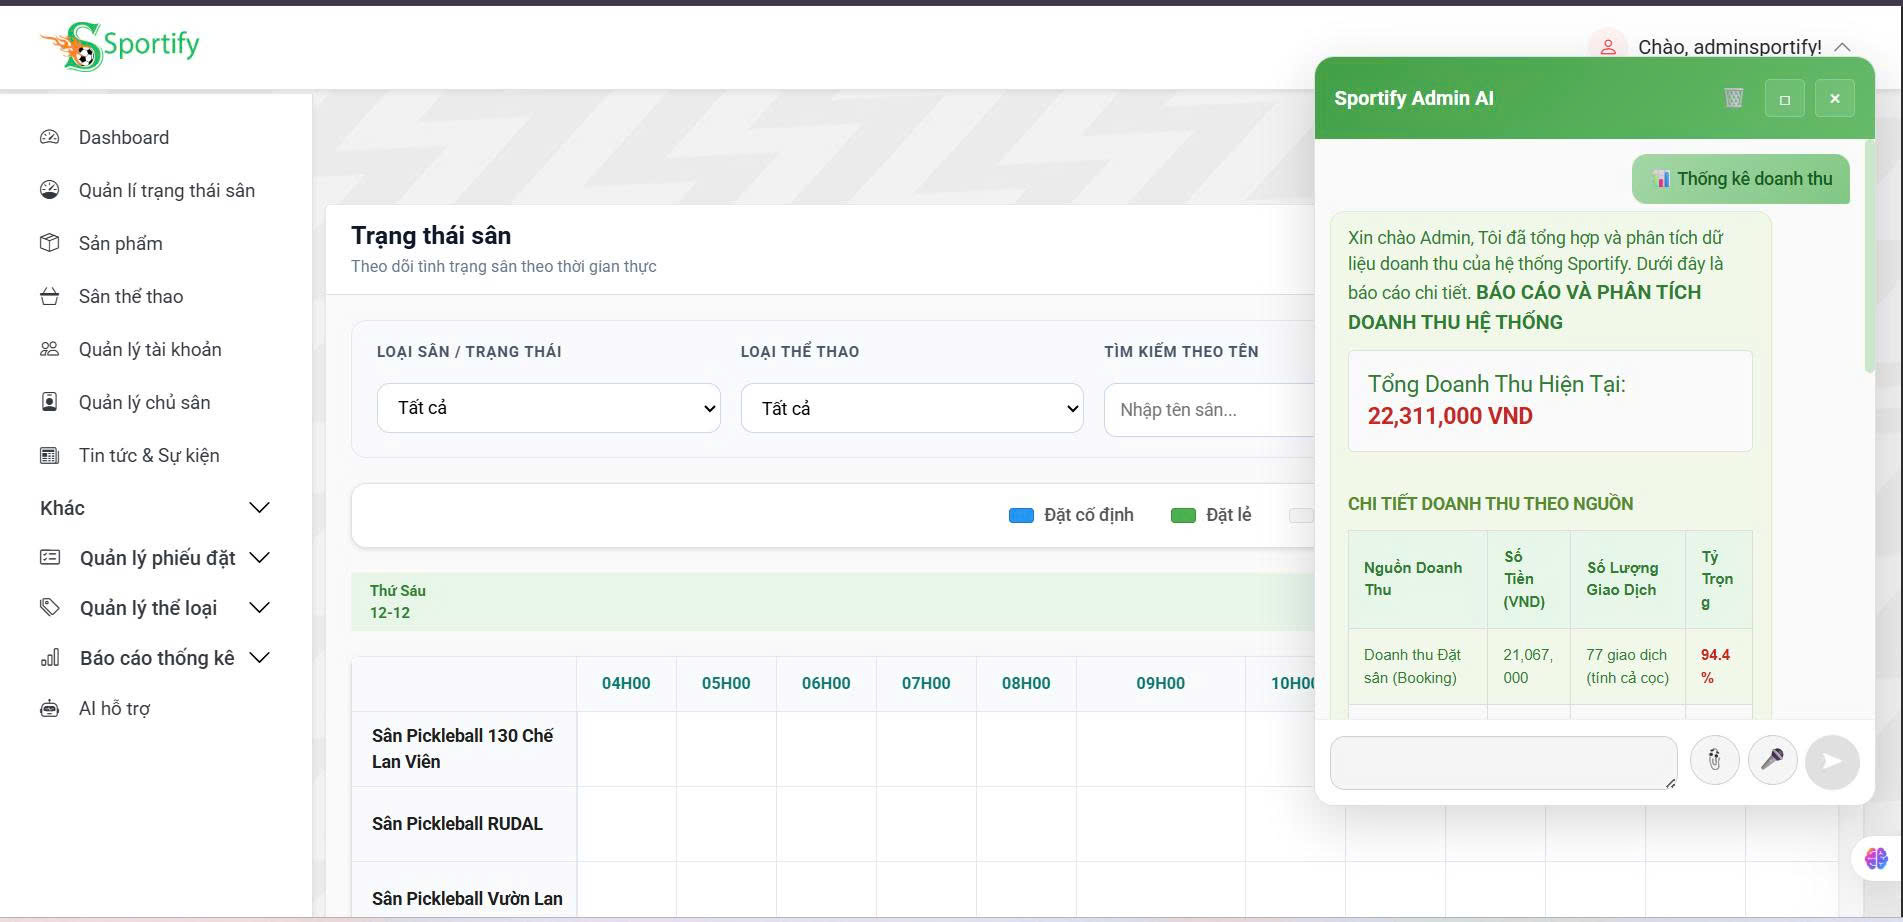Viewport: 1903px width, 922px height.
Task: Select the Sản phẩm package icon
Action: (x=49, y=243)
